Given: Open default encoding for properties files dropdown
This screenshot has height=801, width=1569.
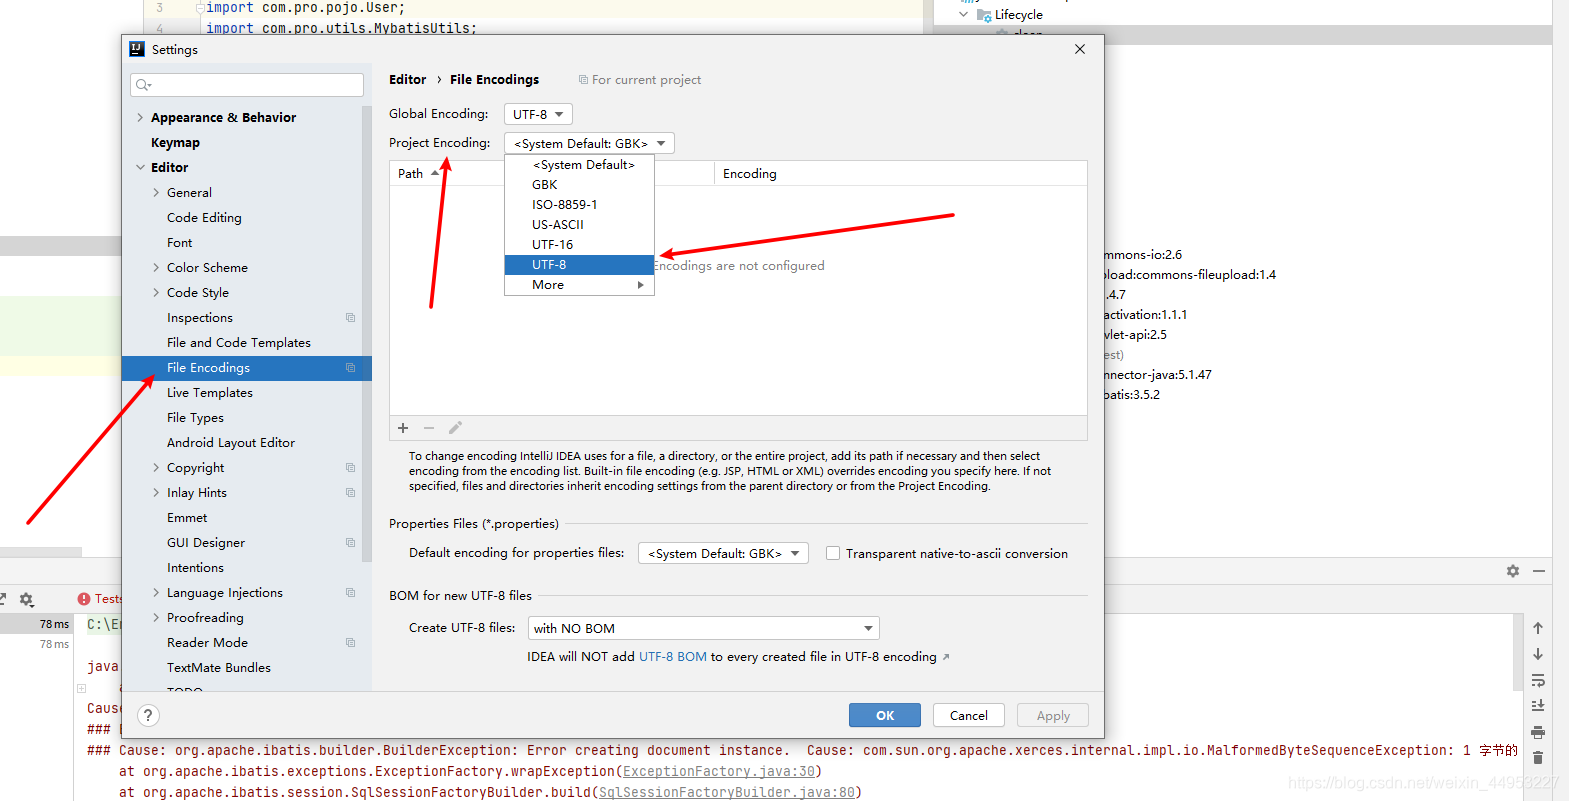Looking at the screenshot, I should pos(723,553).
